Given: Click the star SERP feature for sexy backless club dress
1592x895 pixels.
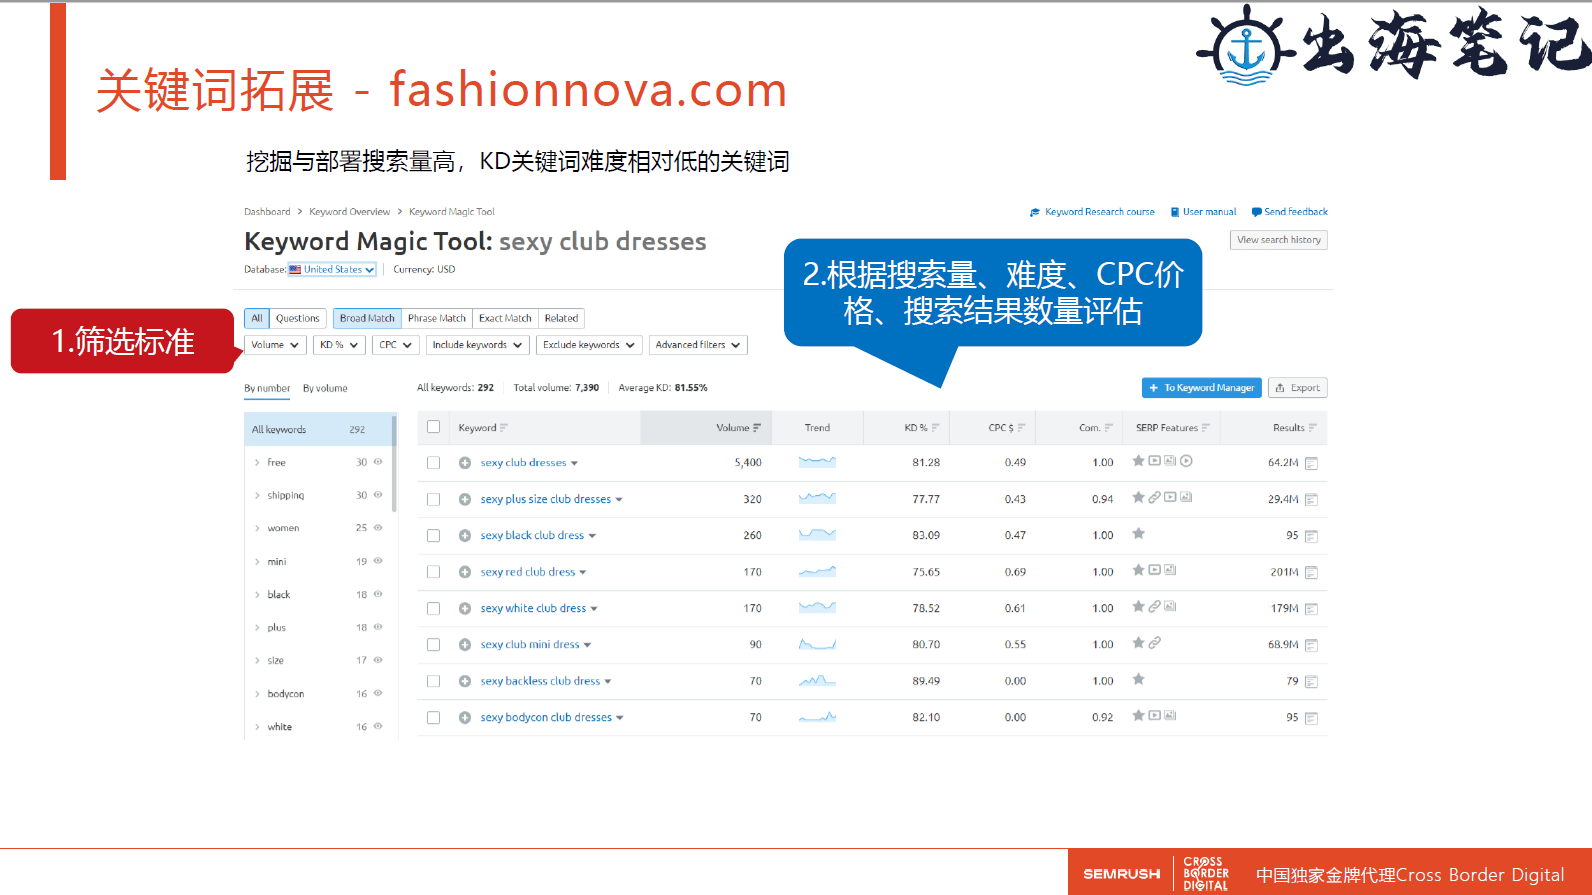Looking at the screenshot, I should tap(1138, 680).
